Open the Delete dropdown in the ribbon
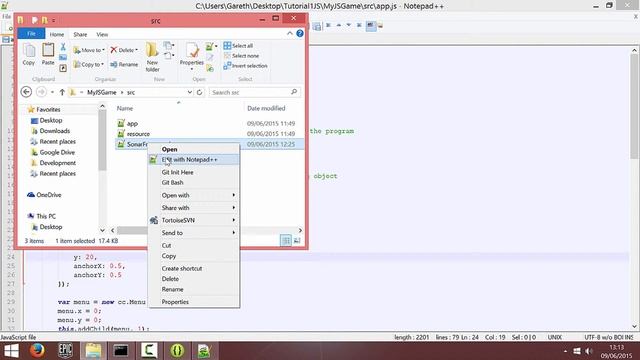The height and width of the screenshot is (360, 640). pos(124,50)
